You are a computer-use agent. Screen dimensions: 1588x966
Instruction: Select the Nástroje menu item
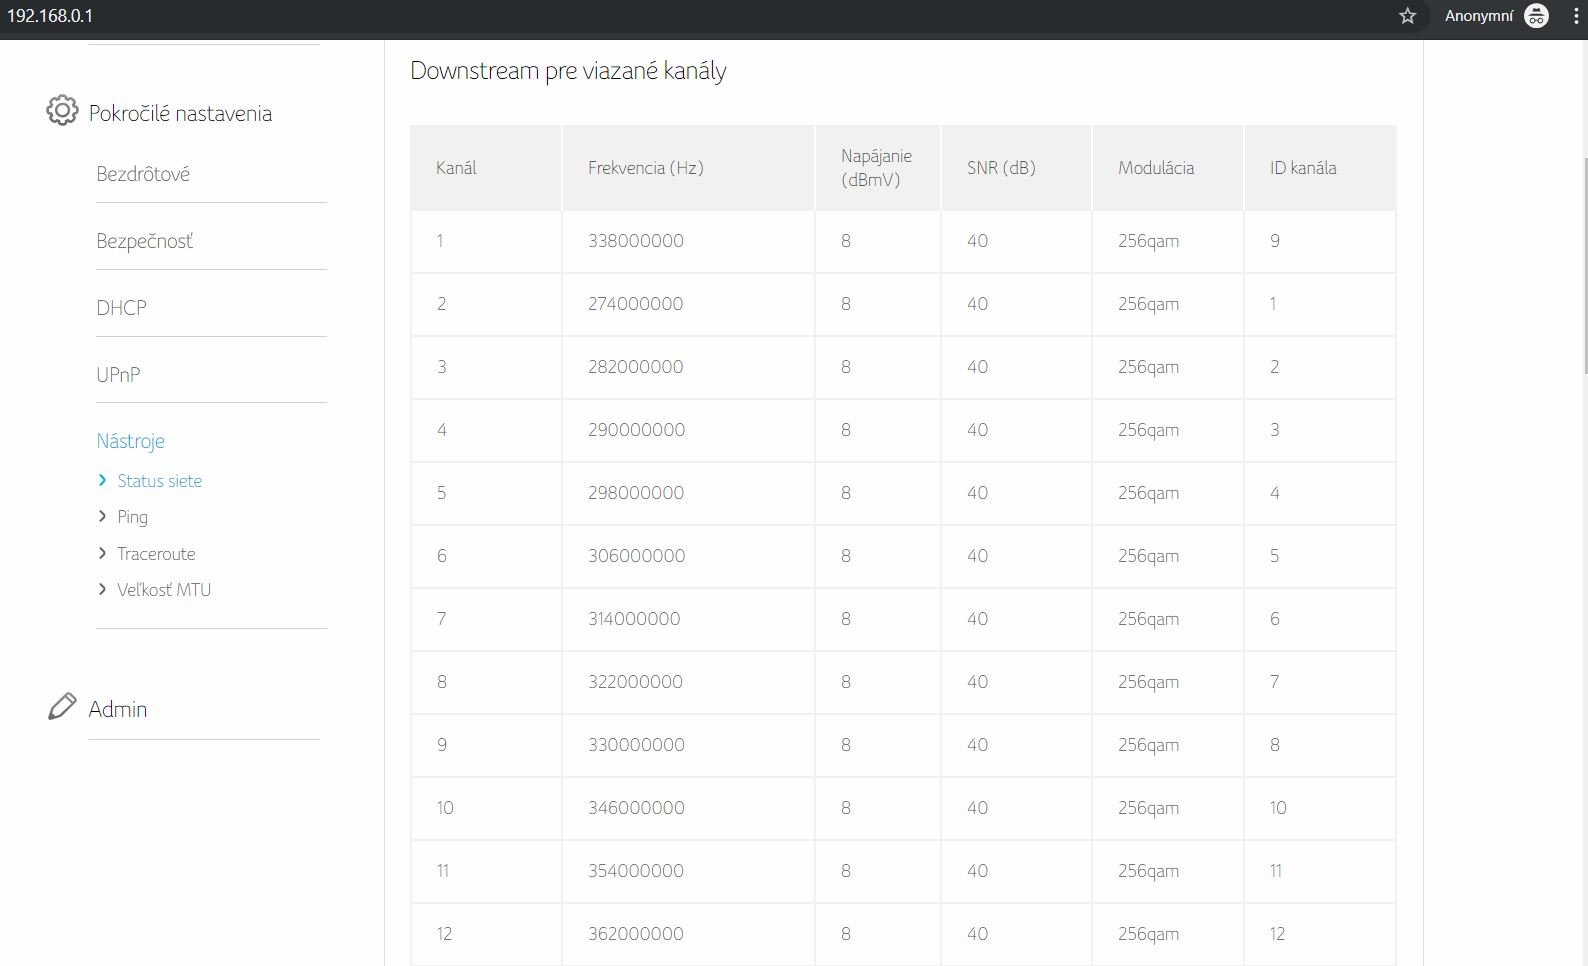[x=130, y=441]
